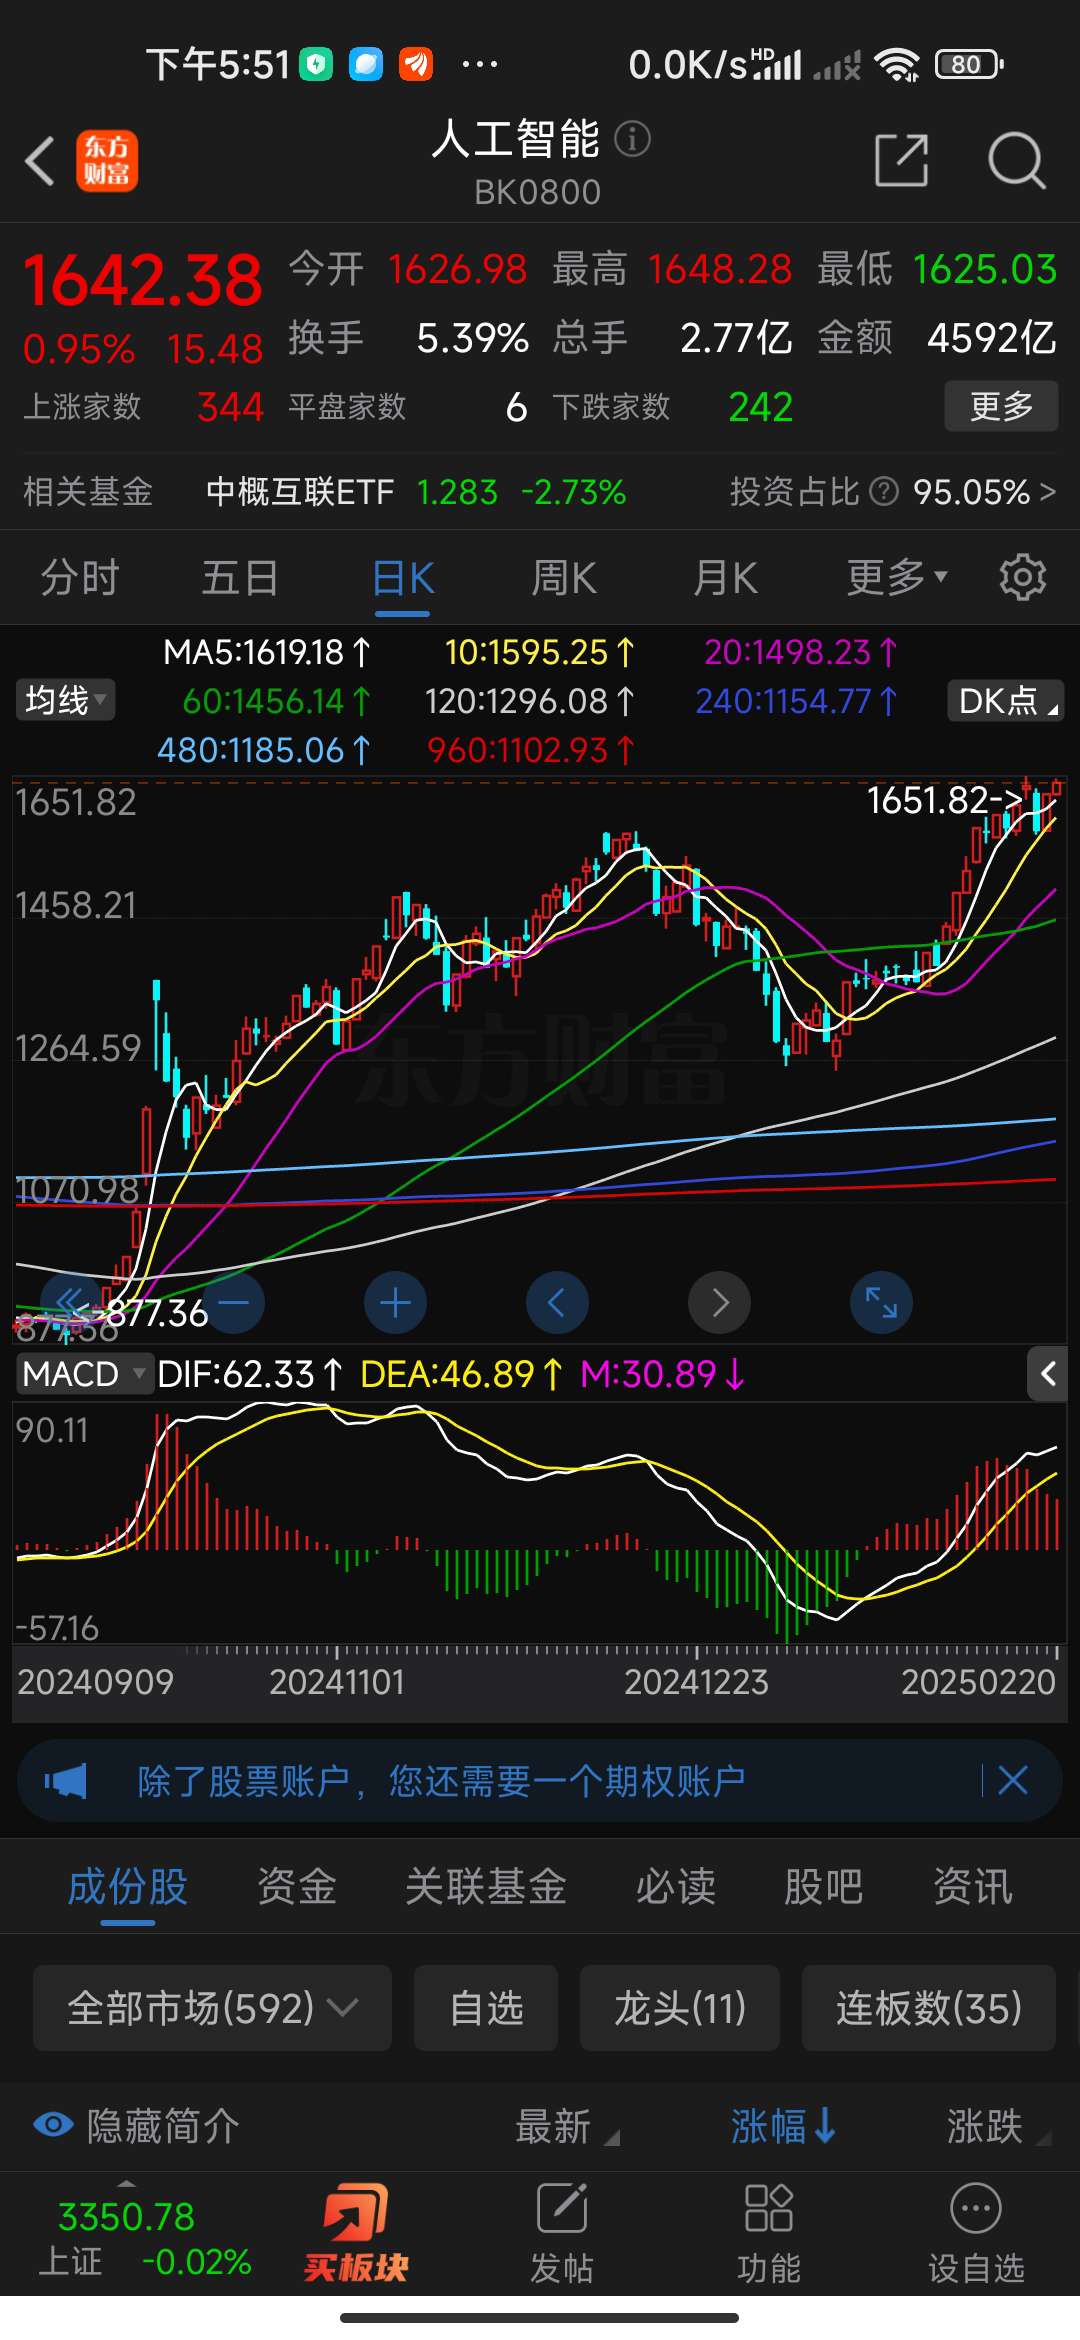The image size is (1080, 2340).
Task: Zoom in chart with plus button
Action: (395, 1302)
